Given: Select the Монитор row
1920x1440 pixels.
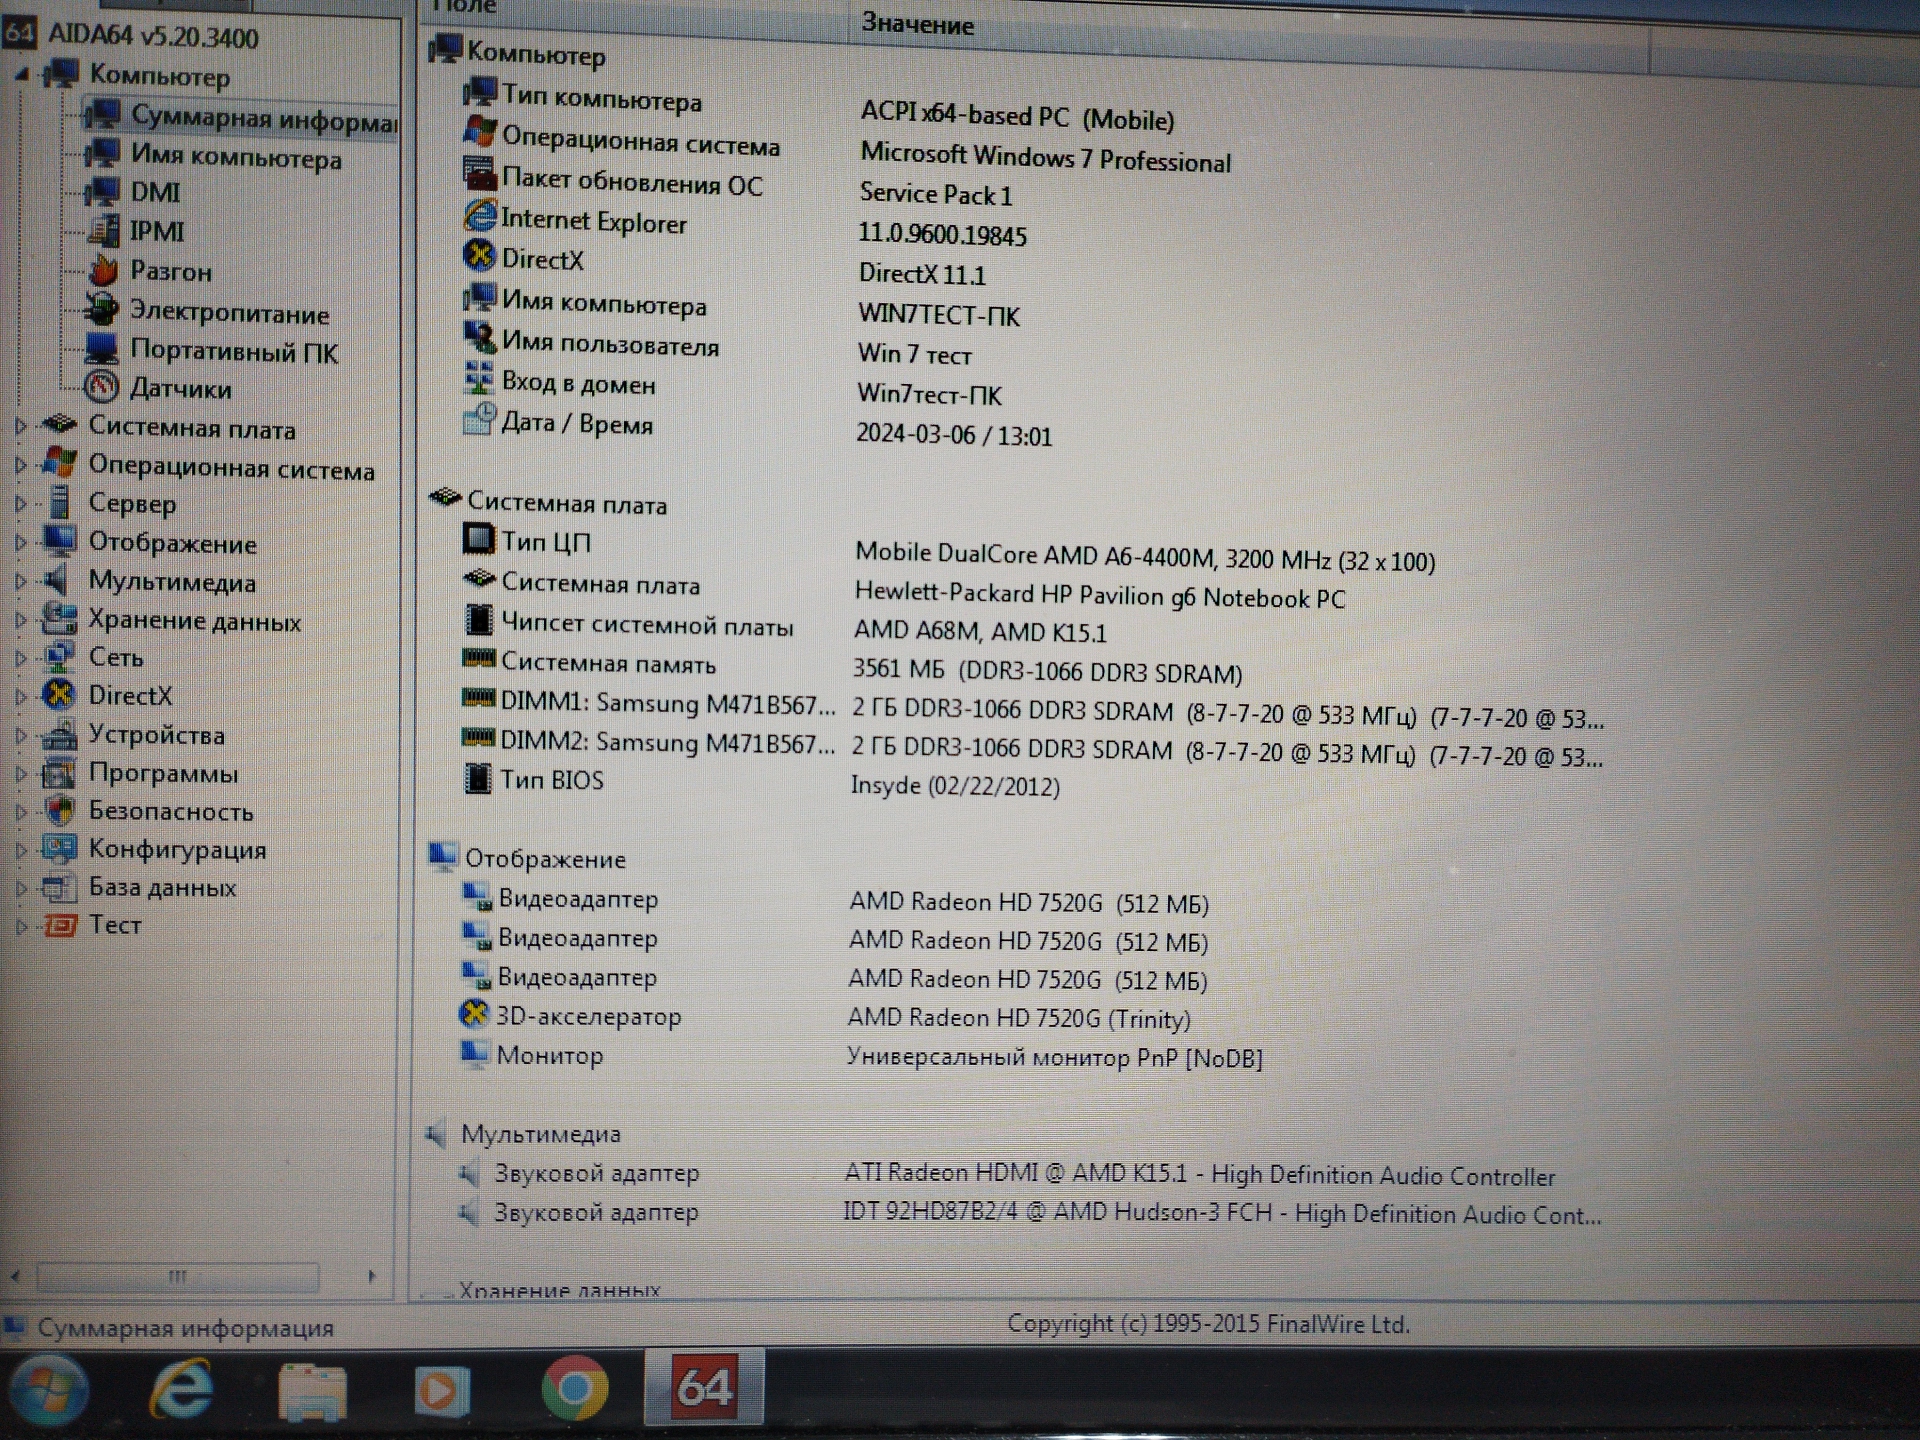Looking at the screenshot, I should [861, 1056].
